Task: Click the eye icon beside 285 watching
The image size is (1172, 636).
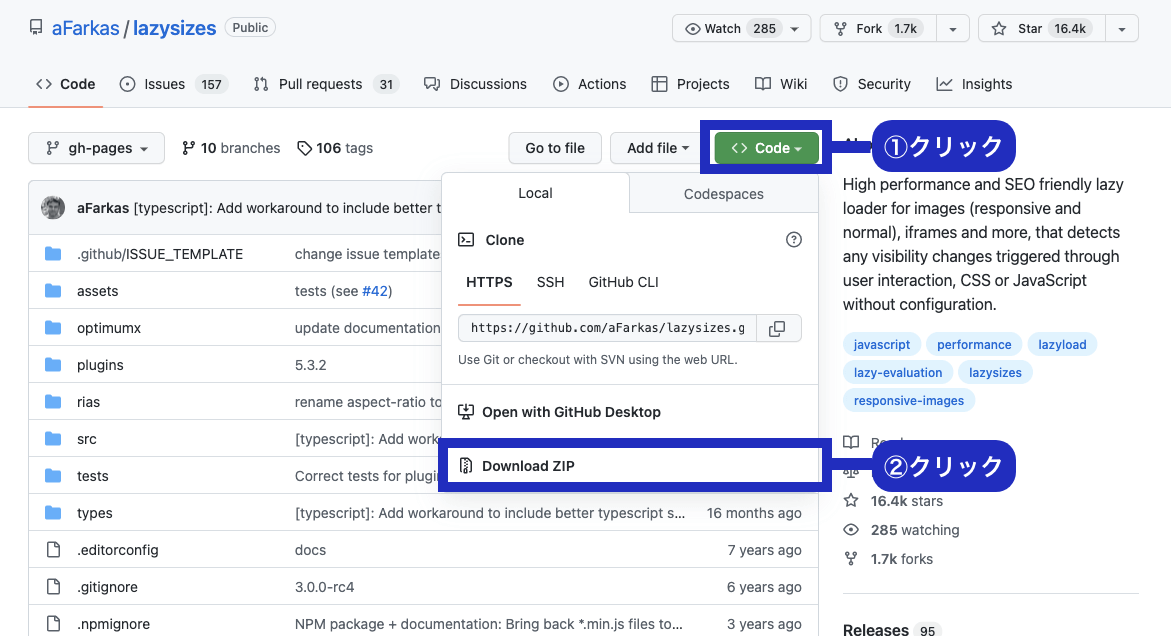Action: (x=851, y=530)
